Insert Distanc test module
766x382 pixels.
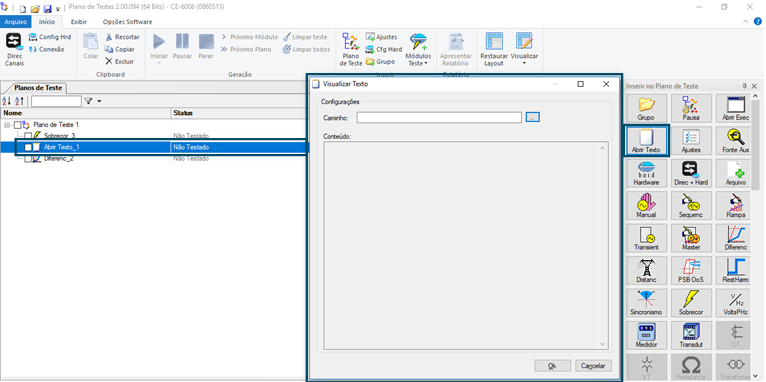coord(646,270)
